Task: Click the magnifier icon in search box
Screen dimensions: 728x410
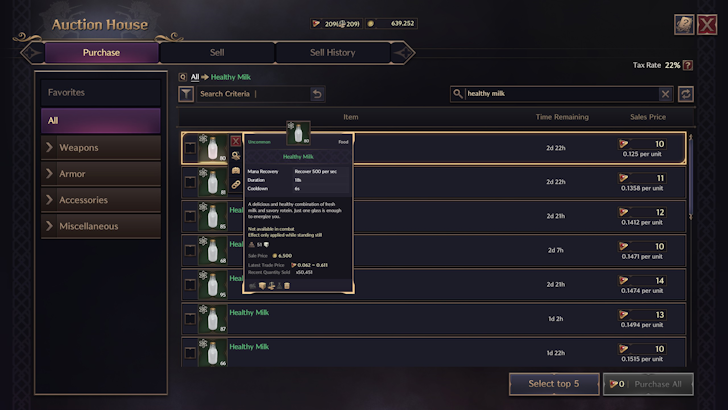Action: click(459, 94)
